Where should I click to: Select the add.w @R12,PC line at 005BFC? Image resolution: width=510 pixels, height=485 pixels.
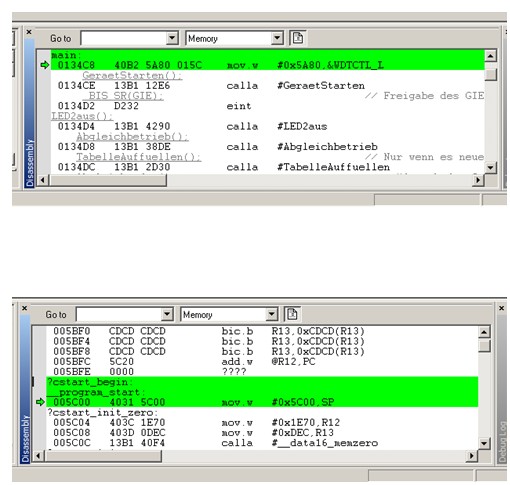tap(262, 362)
